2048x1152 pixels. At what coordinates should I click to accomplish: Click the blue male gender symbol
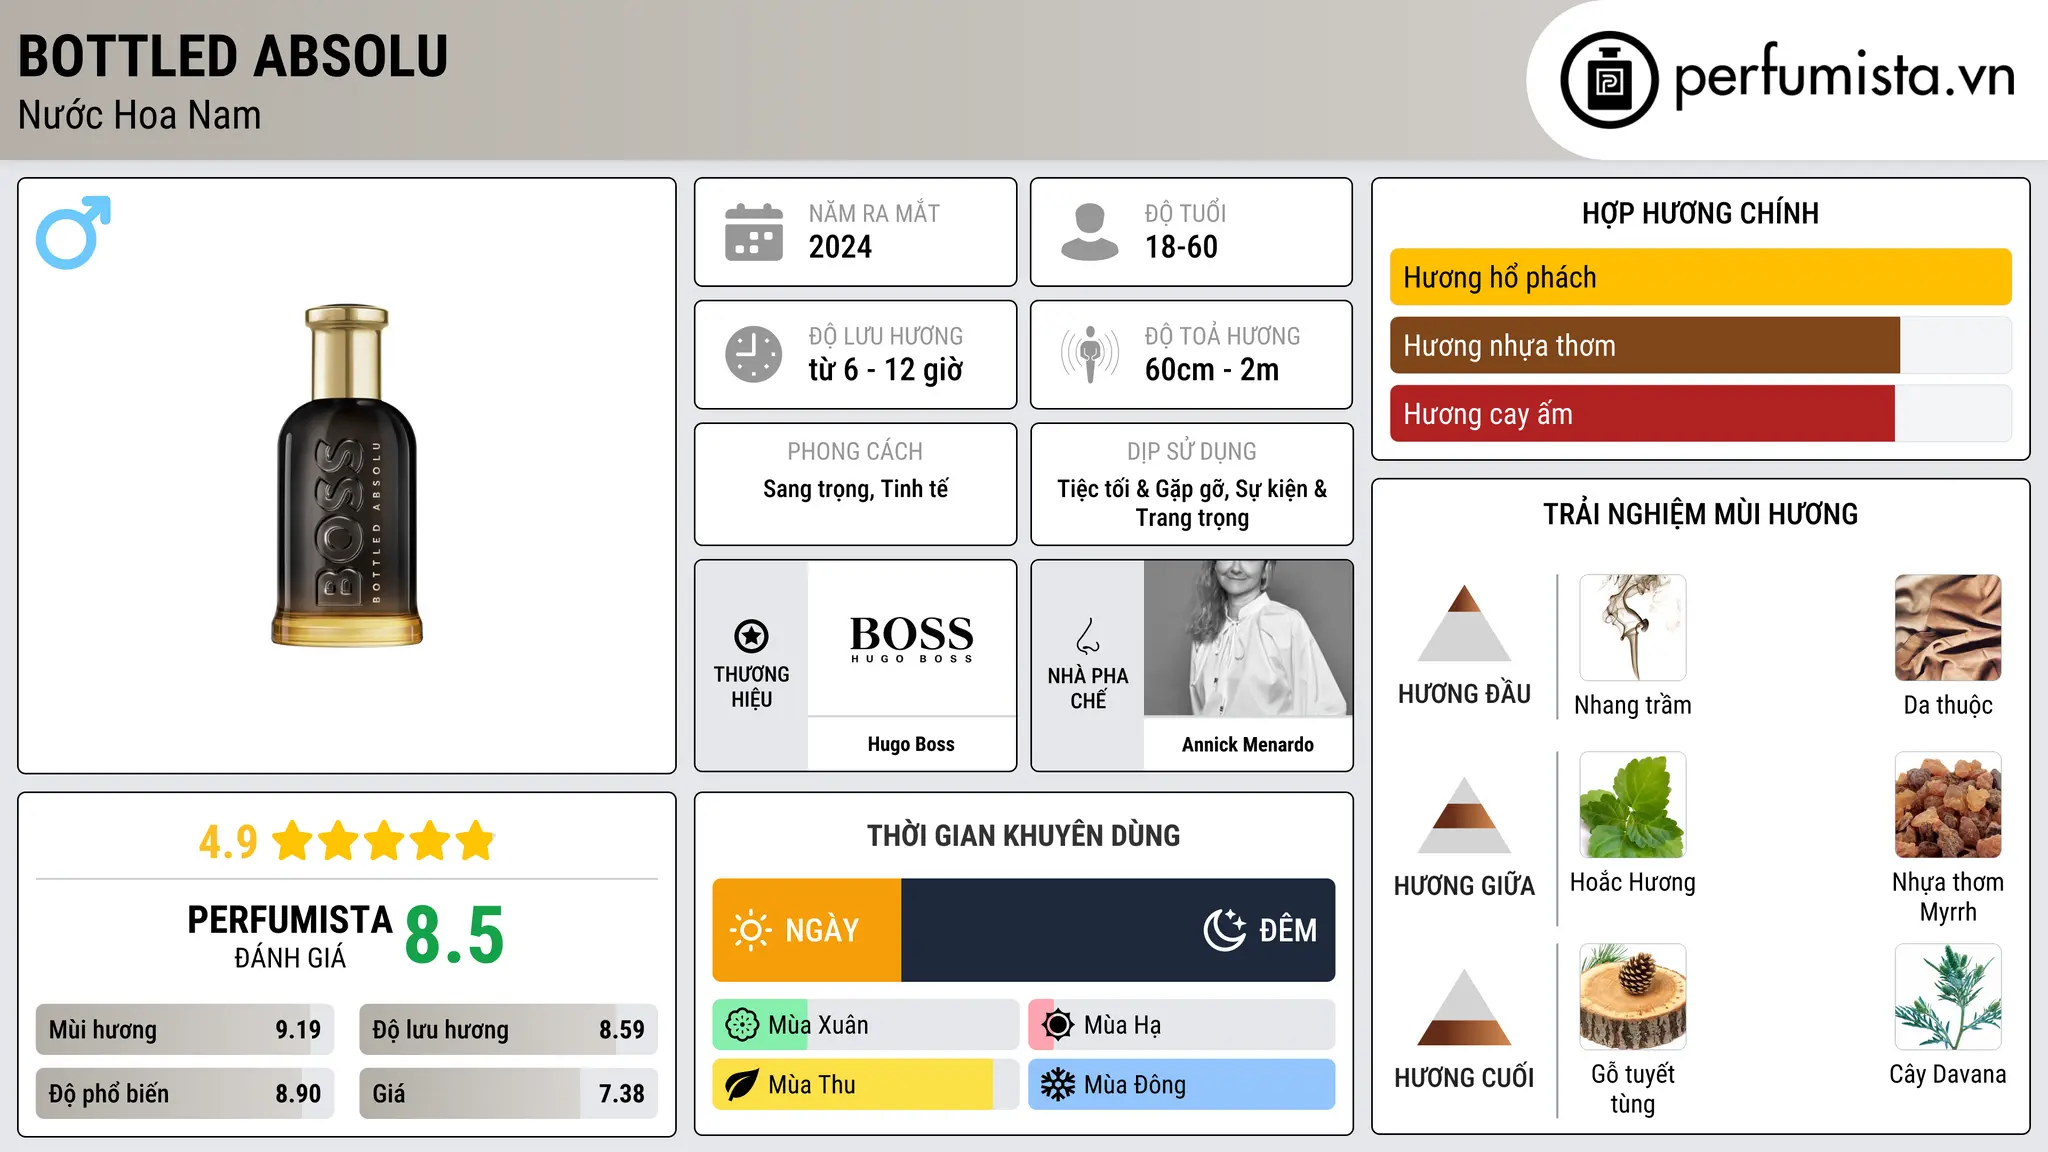point(73,232)
